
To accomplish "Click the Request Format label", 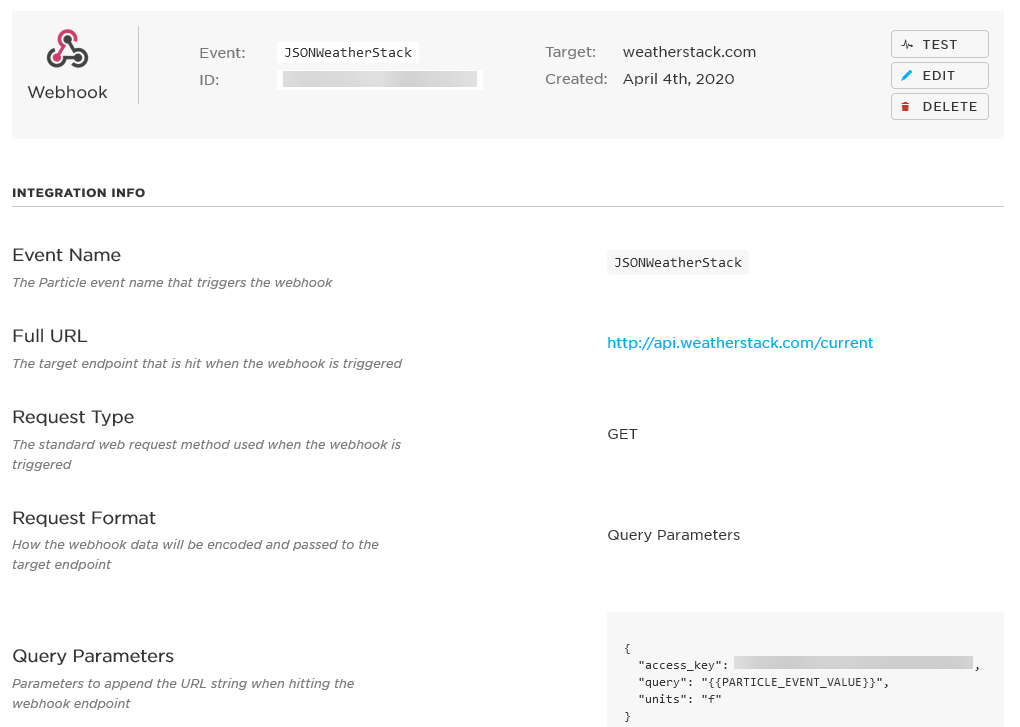I will 84,518.
